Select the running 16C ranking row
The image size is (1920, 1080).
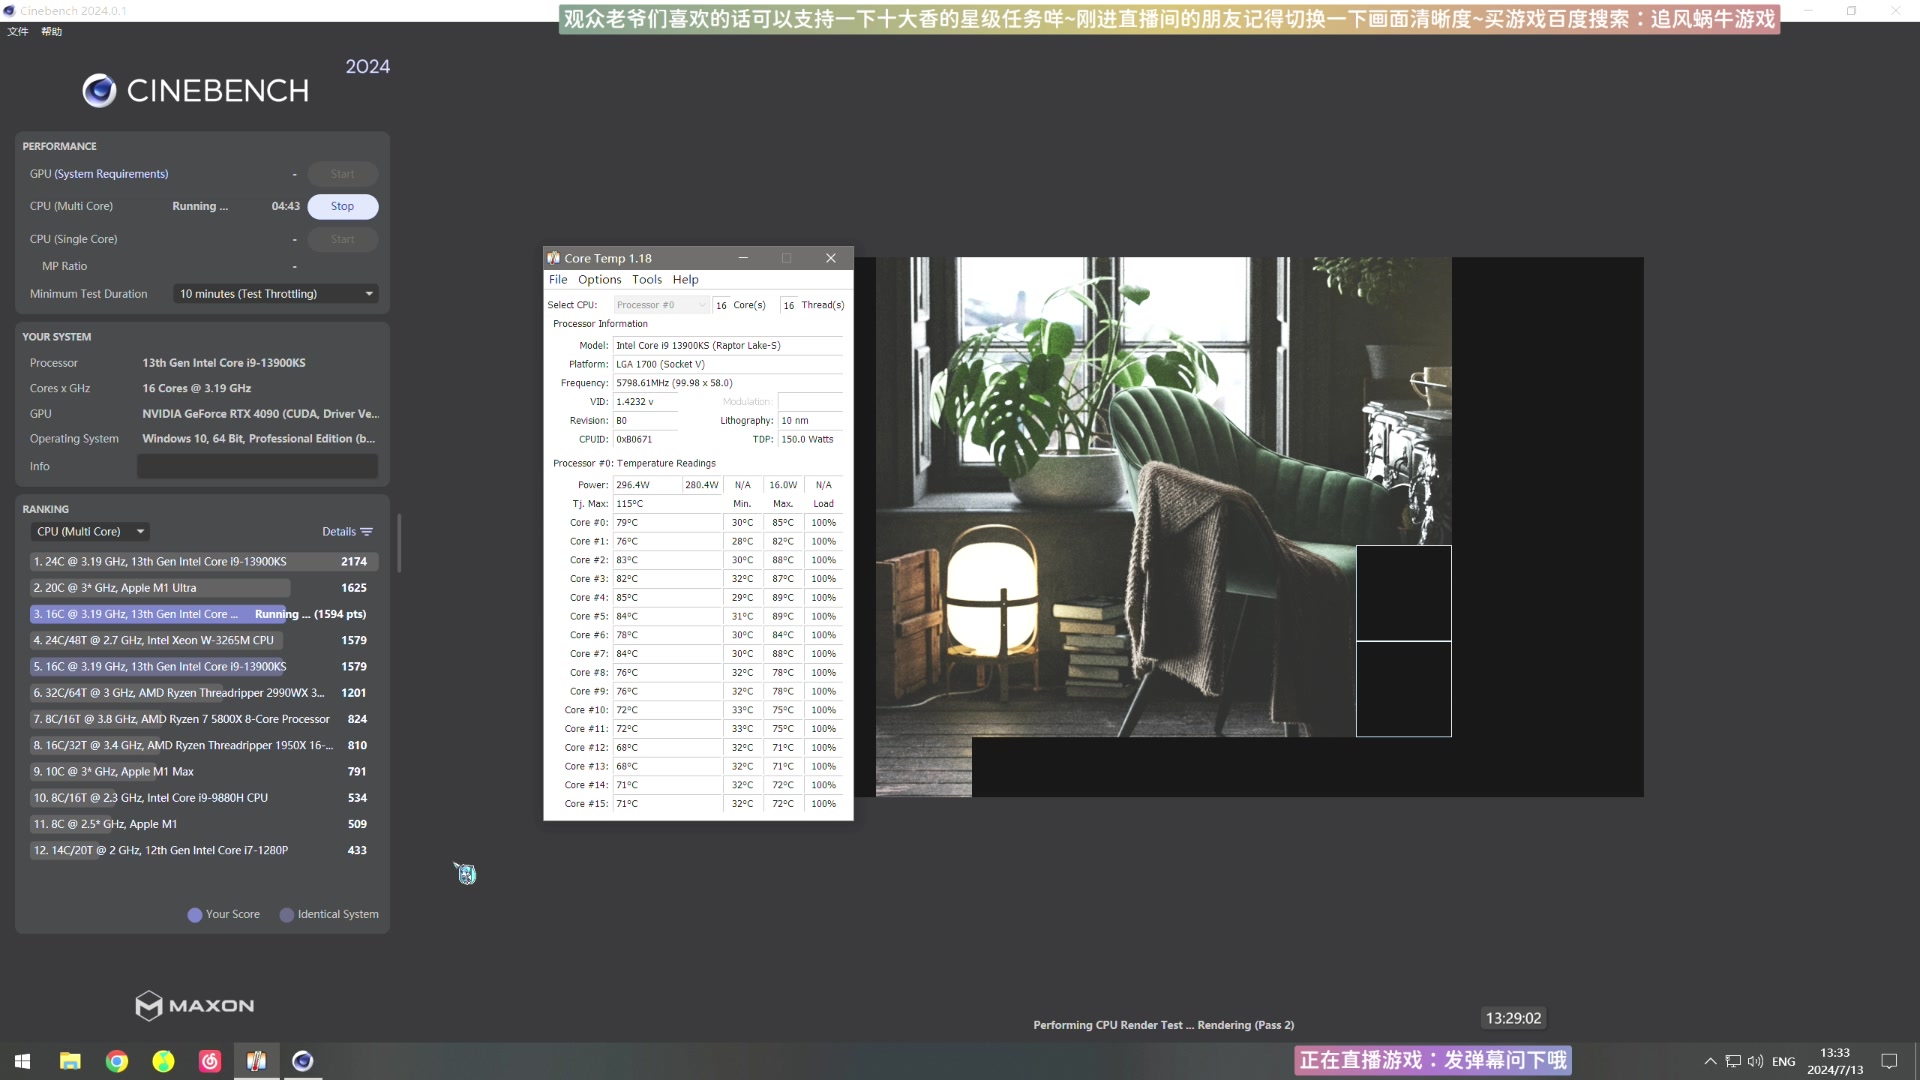point(204,614)
